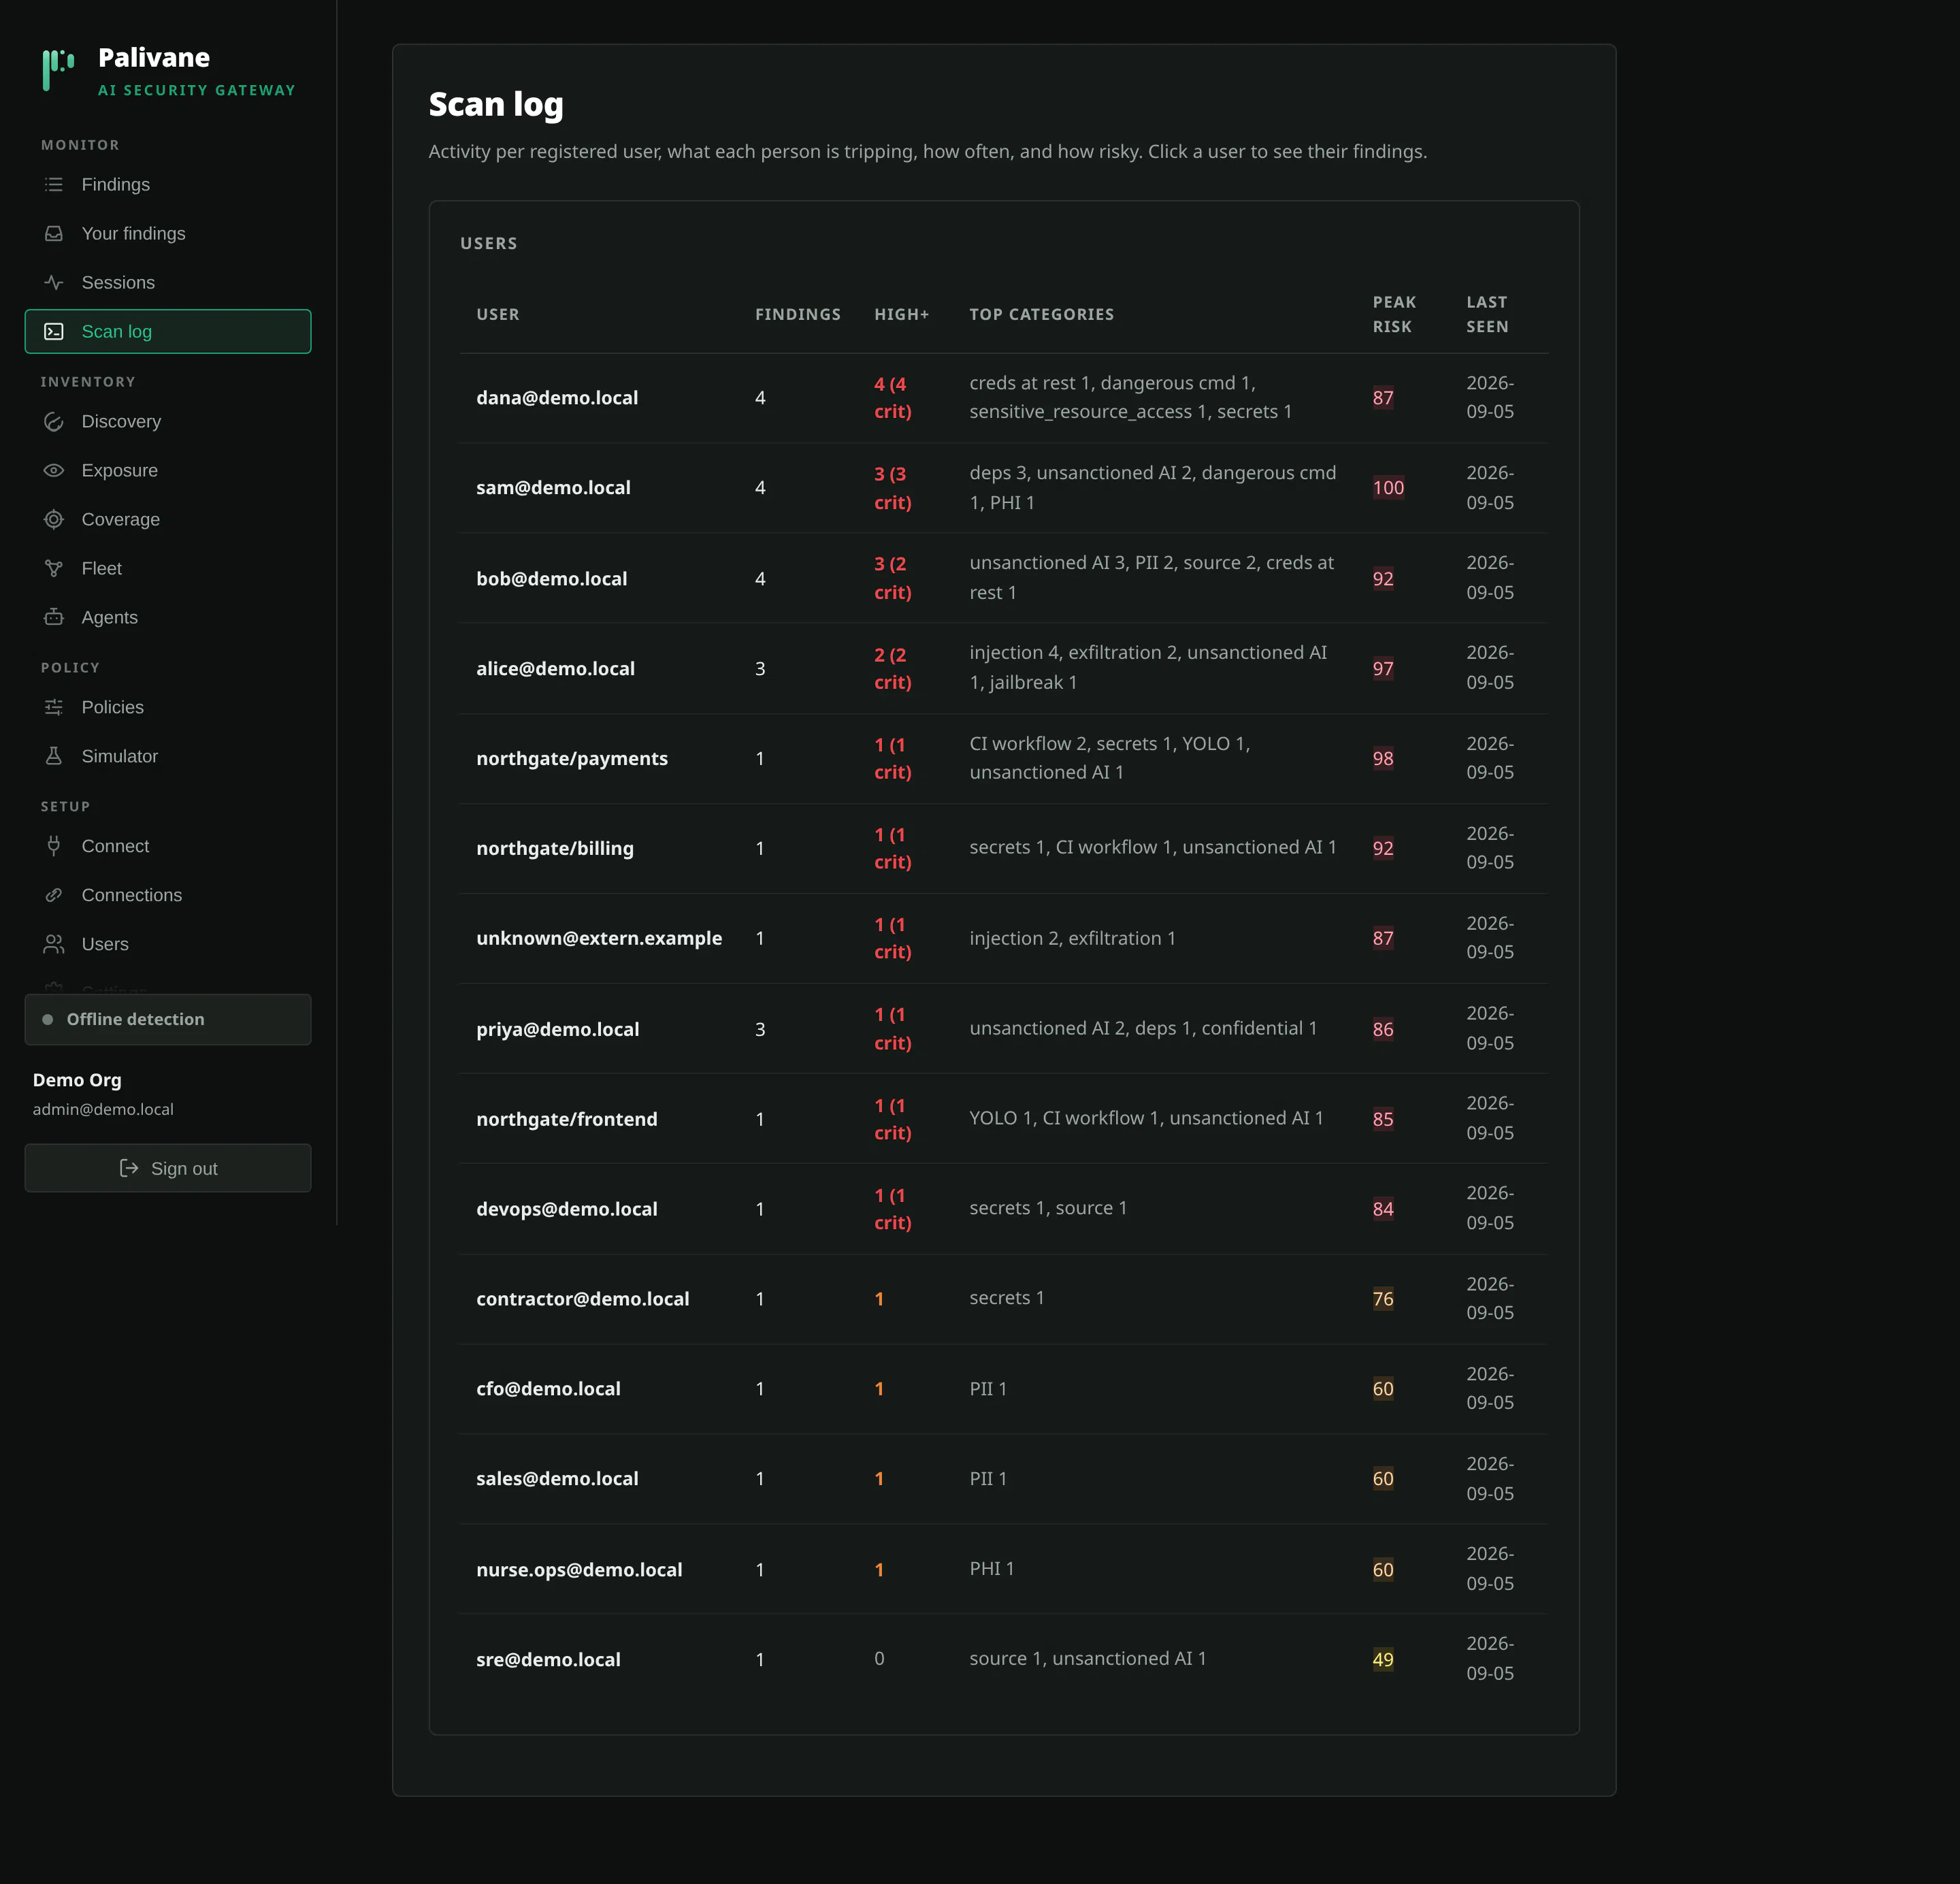Screen dimensions: 1960x1884
Task: Select devops@demo.local user
Action: (1004, 1209)
